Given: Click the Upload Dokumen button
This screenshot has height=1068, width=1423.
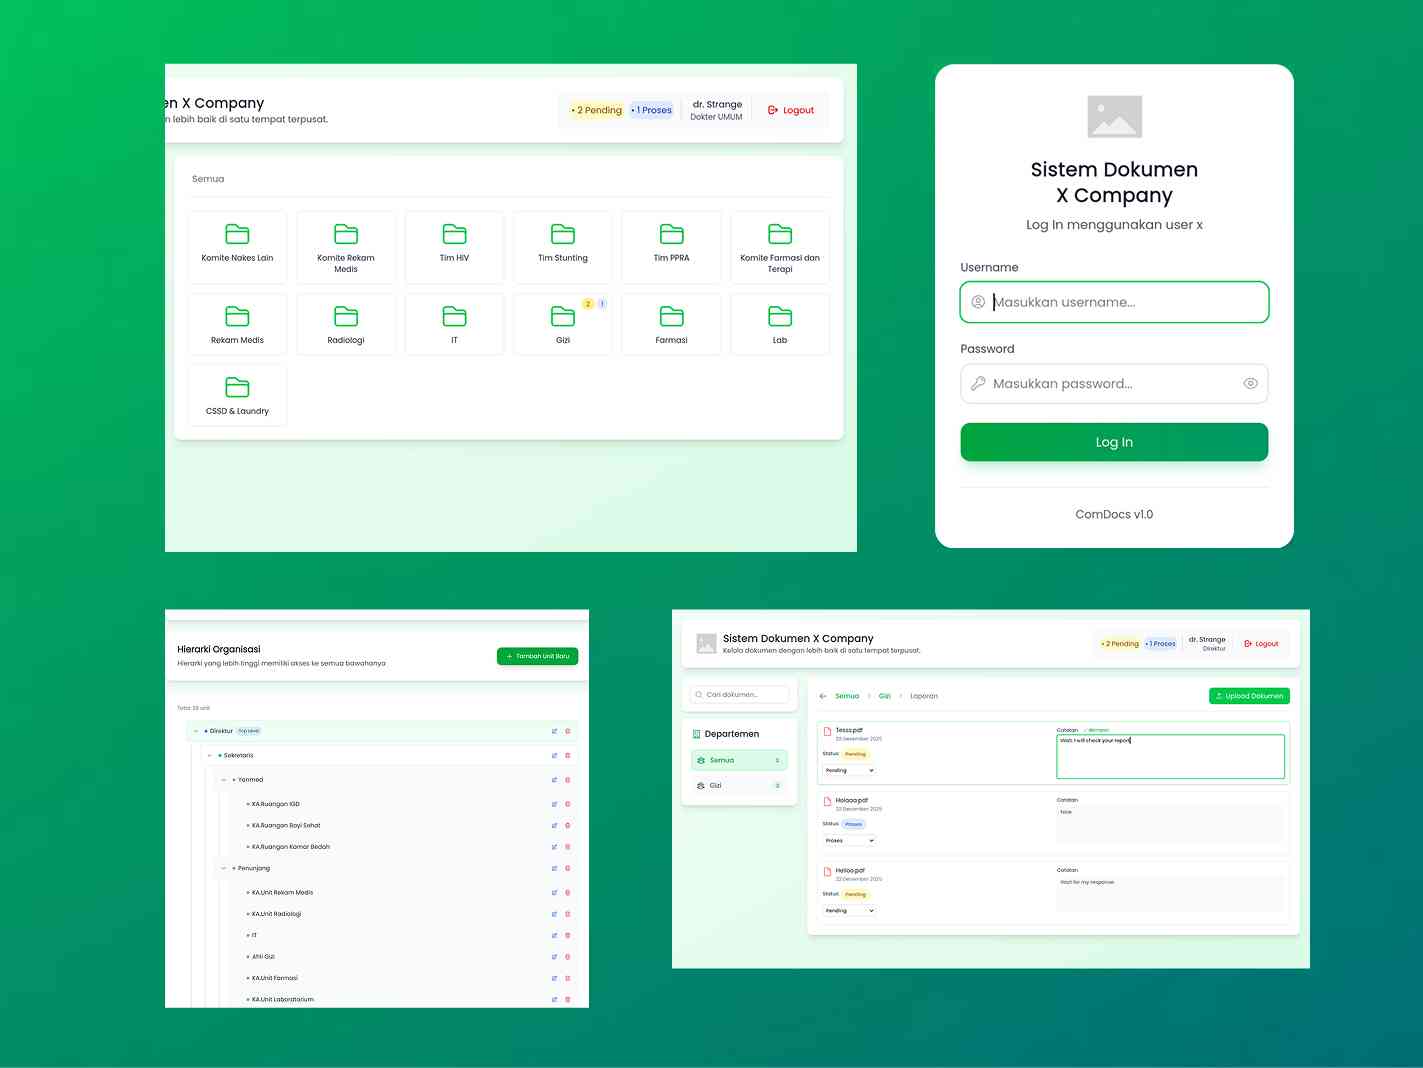Looking at the screenshot, I should 1249,696.
